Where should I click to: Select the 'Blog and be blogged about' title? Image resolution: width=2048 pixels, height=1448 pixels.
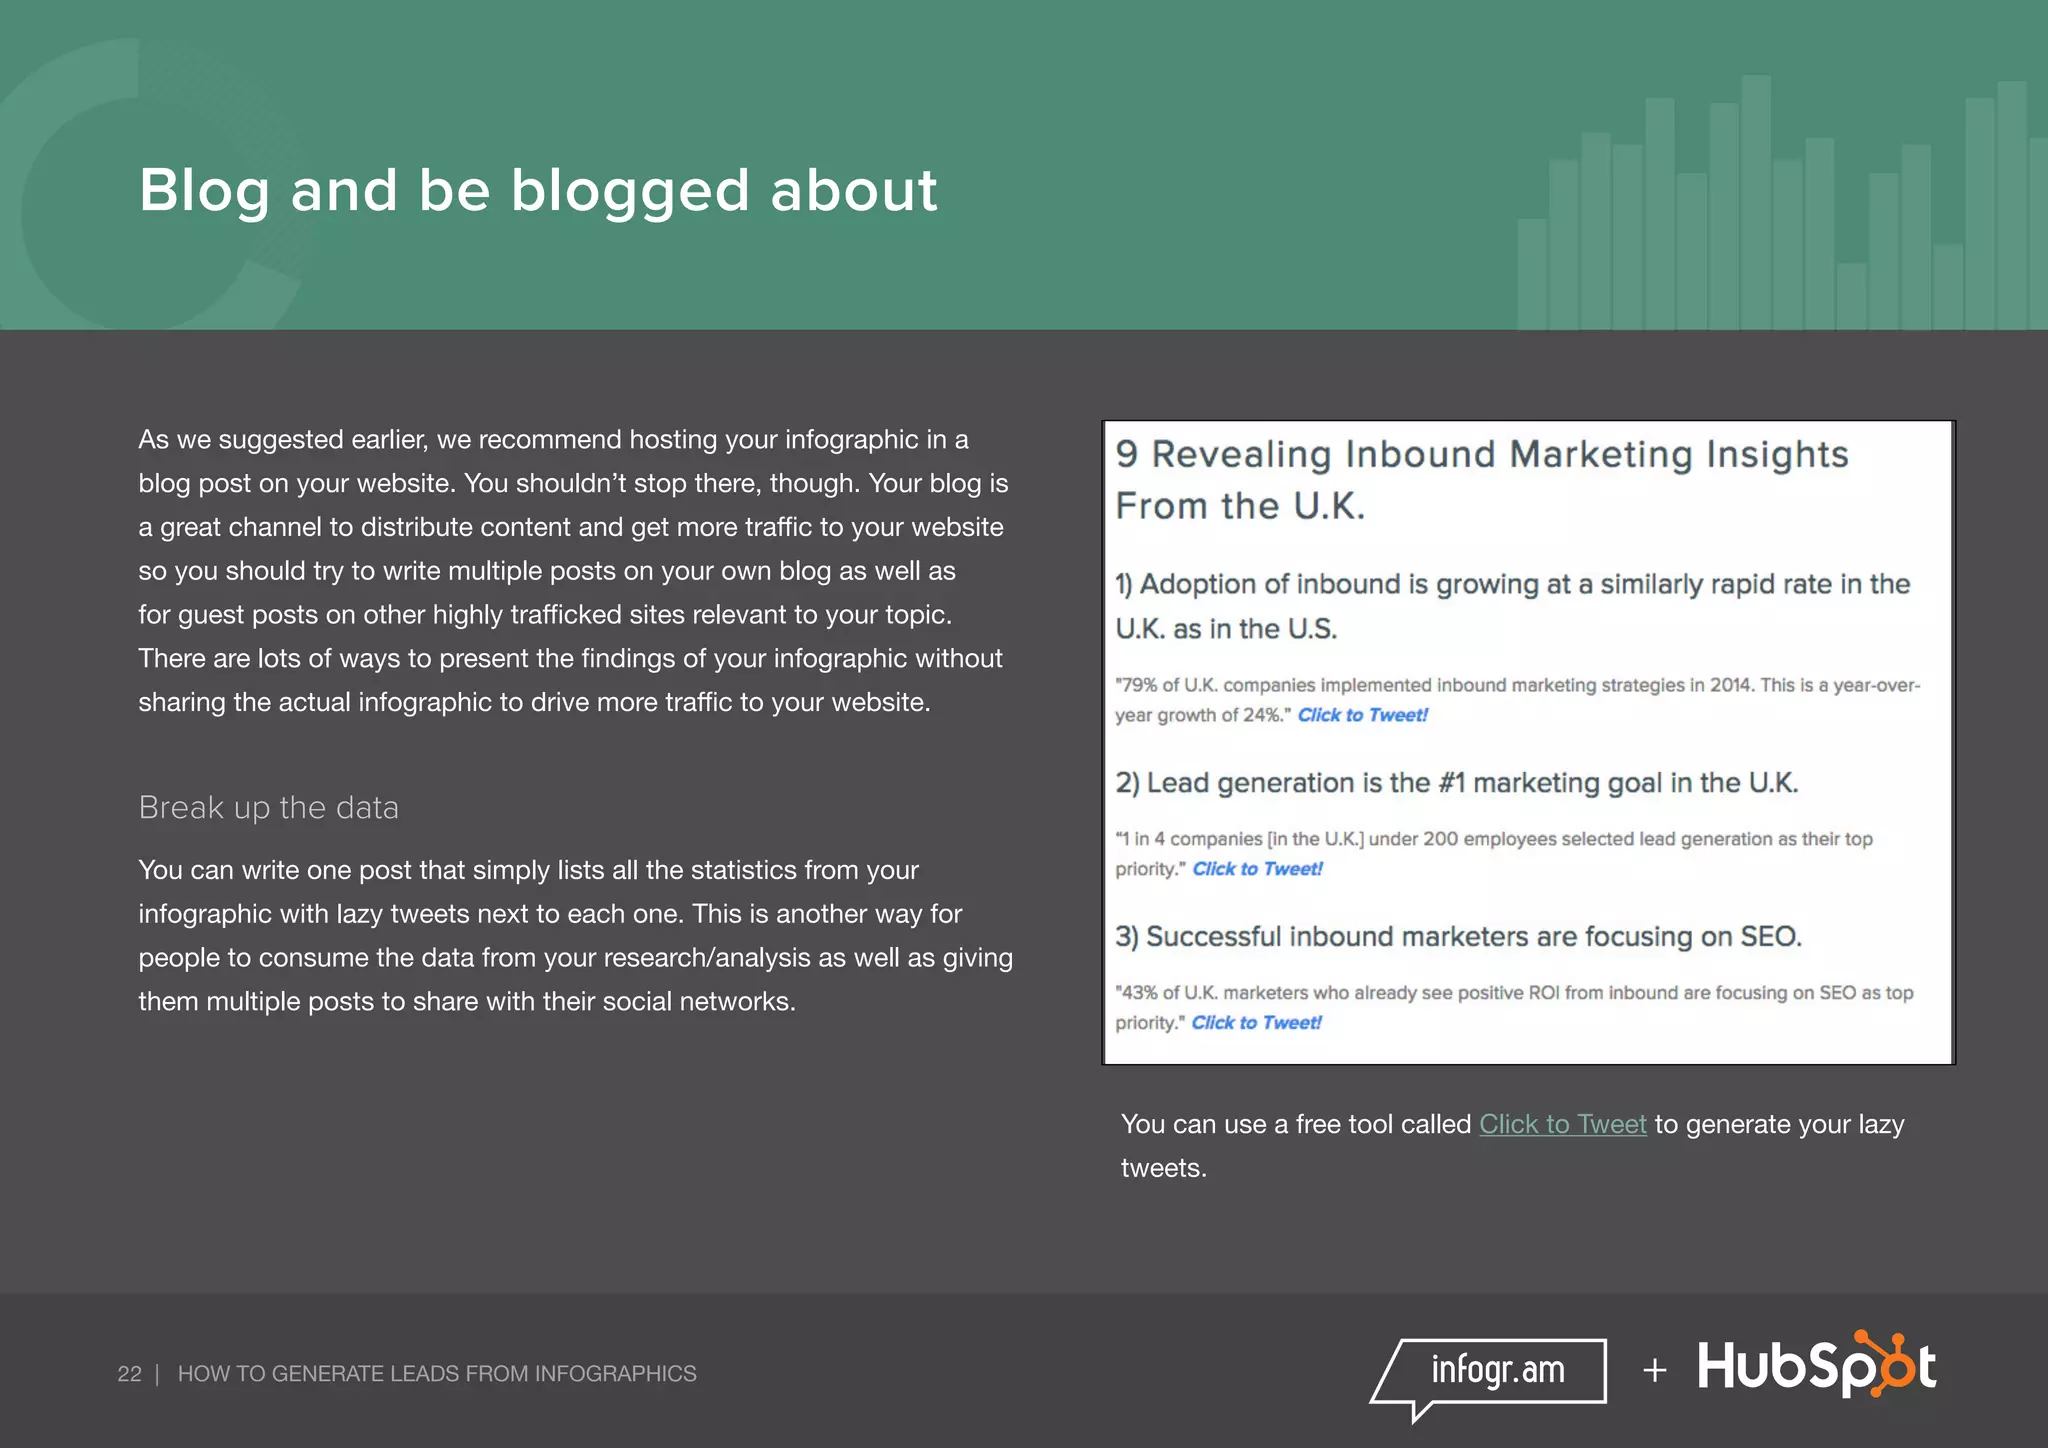tap(538, 190)
